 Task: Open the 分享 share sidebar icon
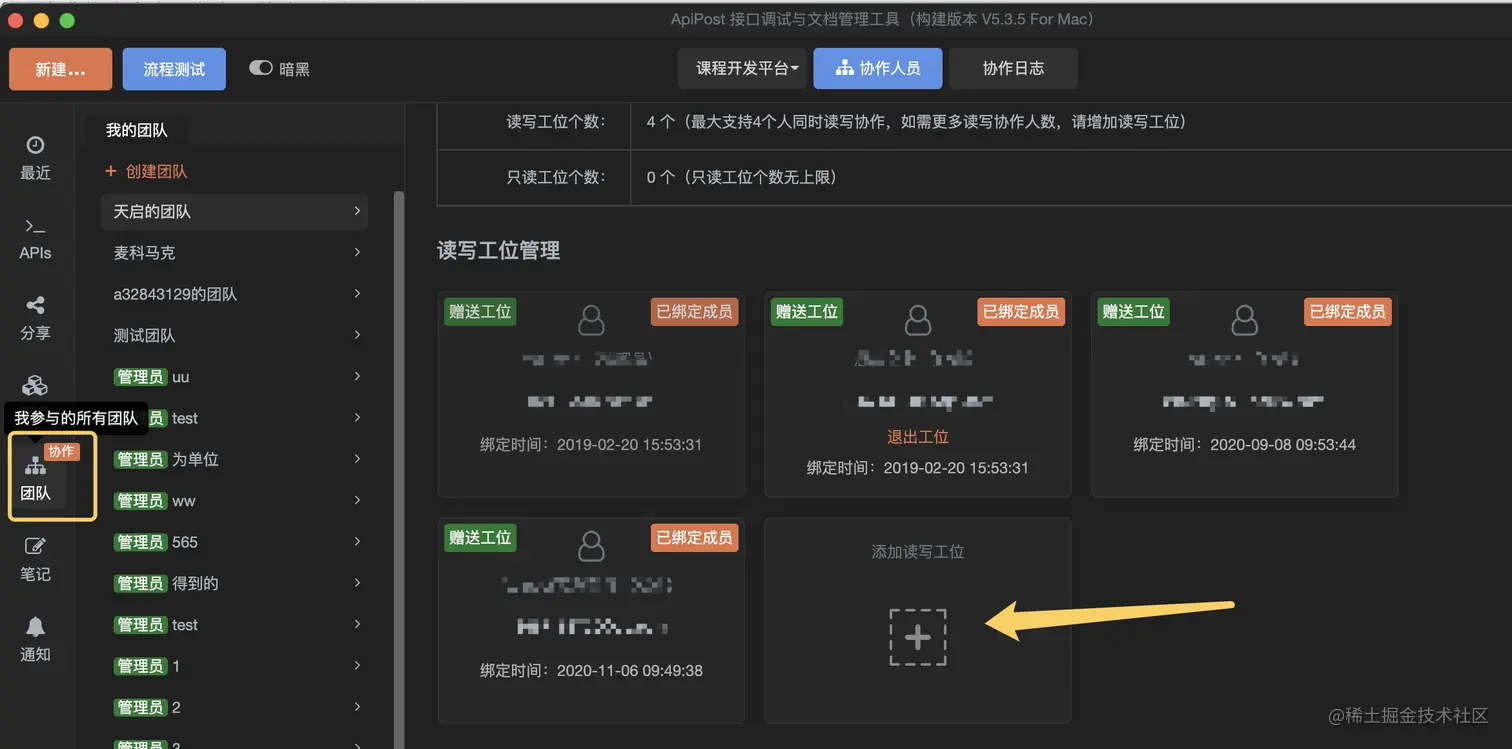pos(35,318)
